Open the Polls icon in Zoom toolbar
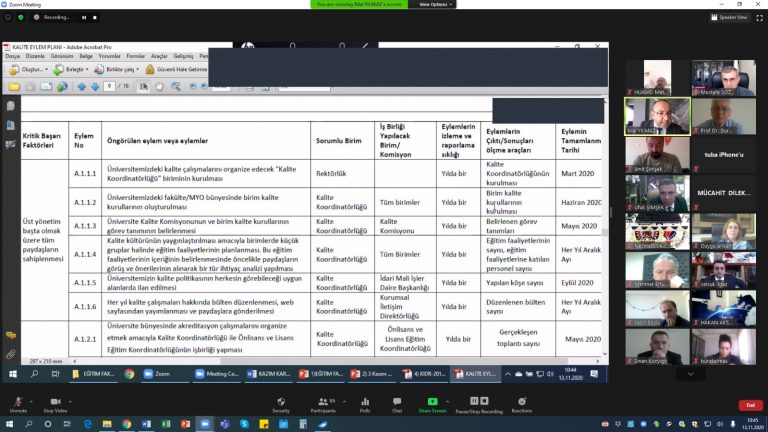The image size is (768, 432). 365,405
